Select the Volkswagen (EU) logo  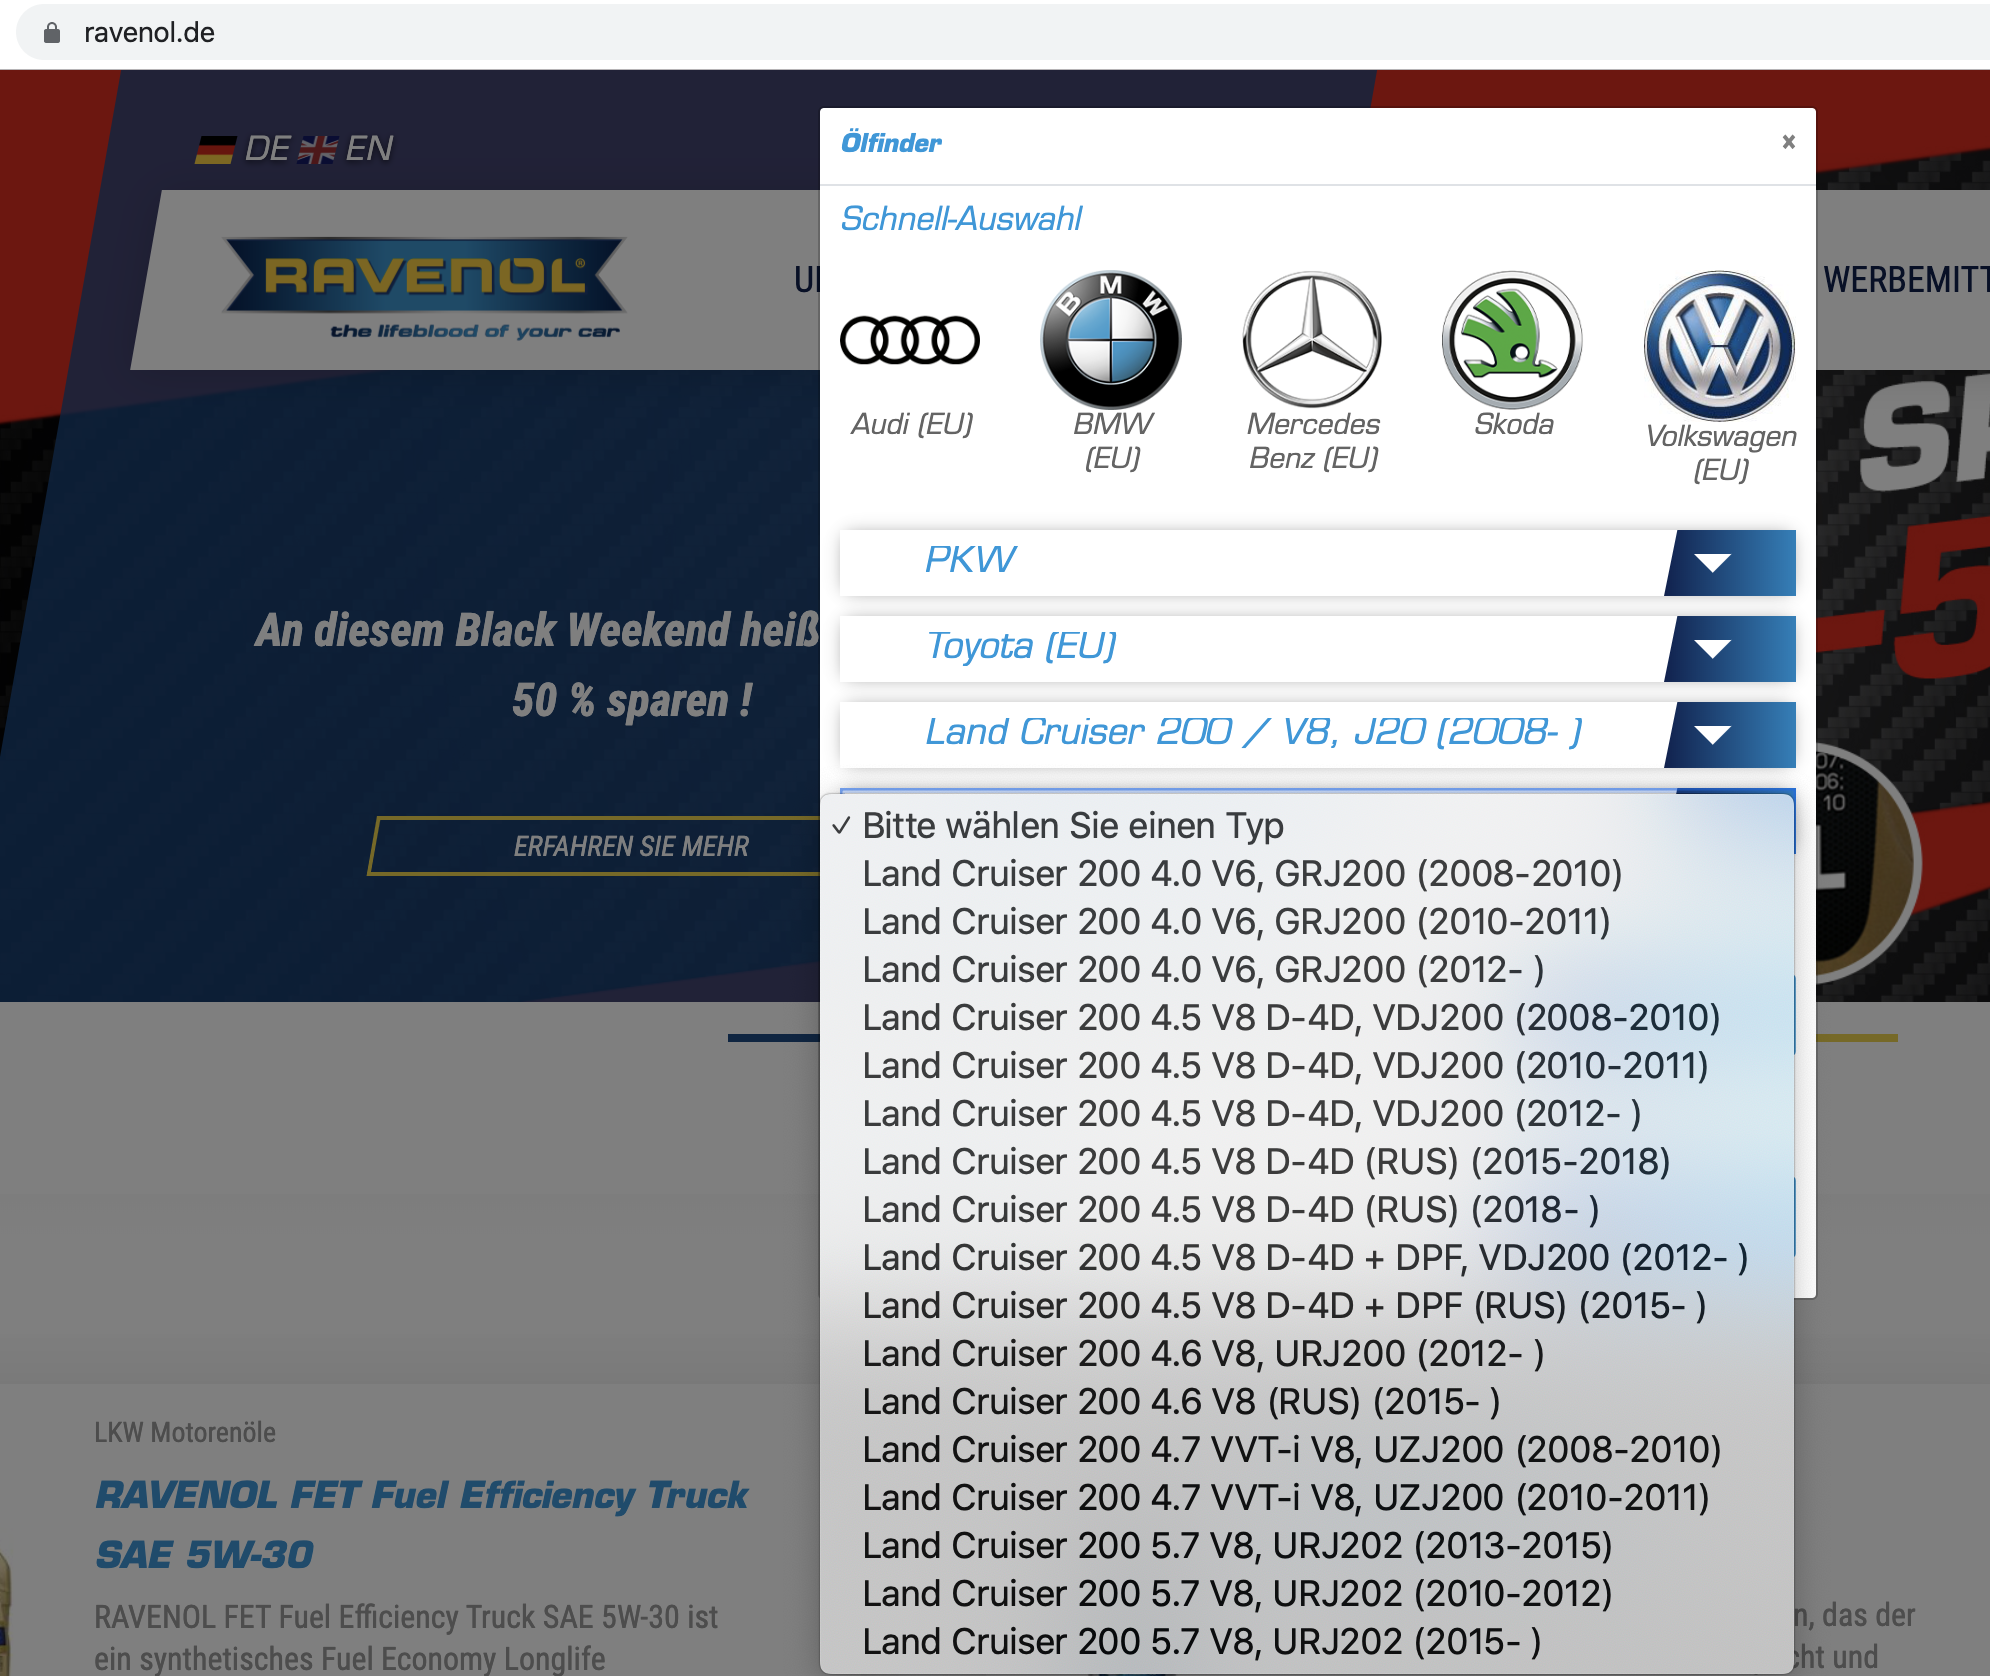click(1720, 346)
